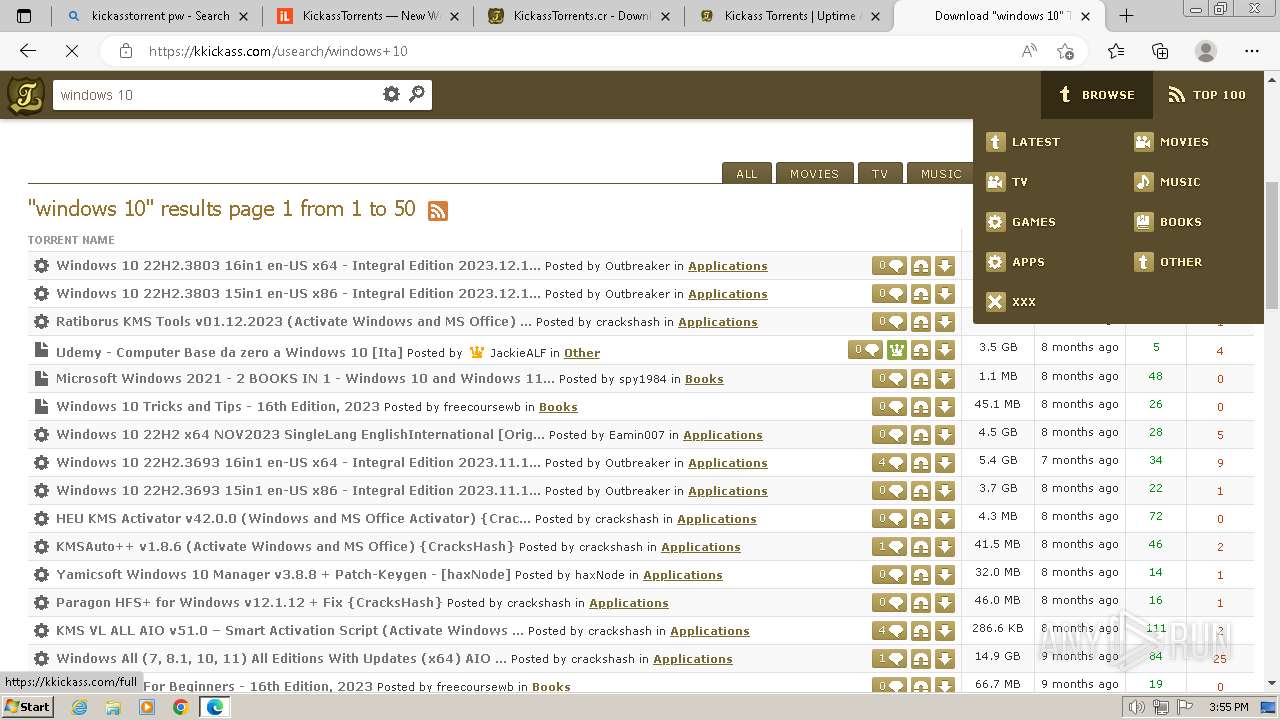Open the Collections toolbar icon
Image resolution: width=1280 pixels, height=720 pixels.
point(1160,51)
